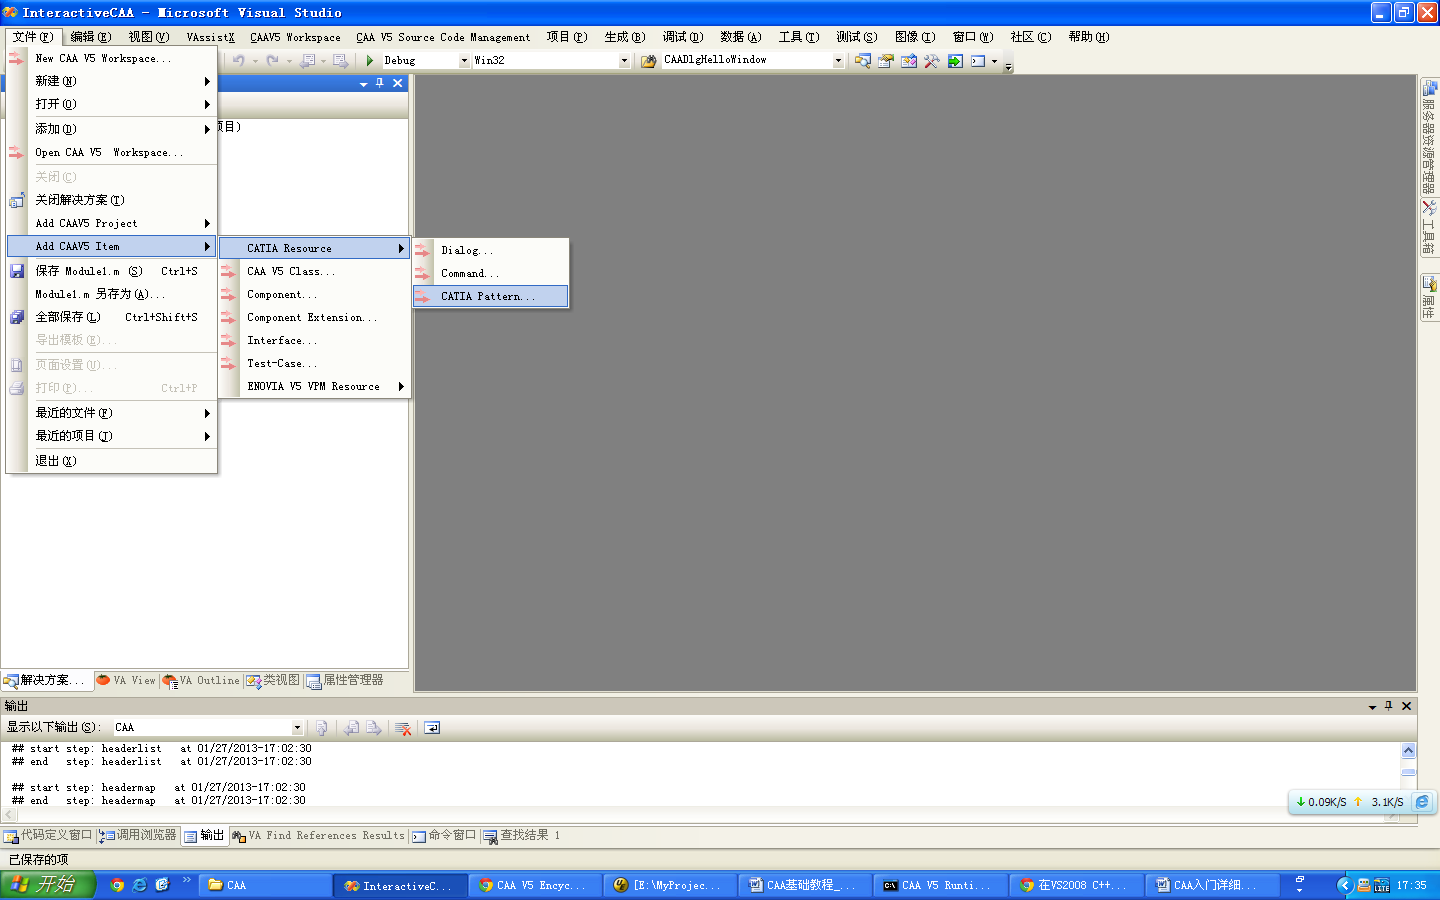Toggle auto-hide pin on the Solution Explorer panel

(380, 84)
